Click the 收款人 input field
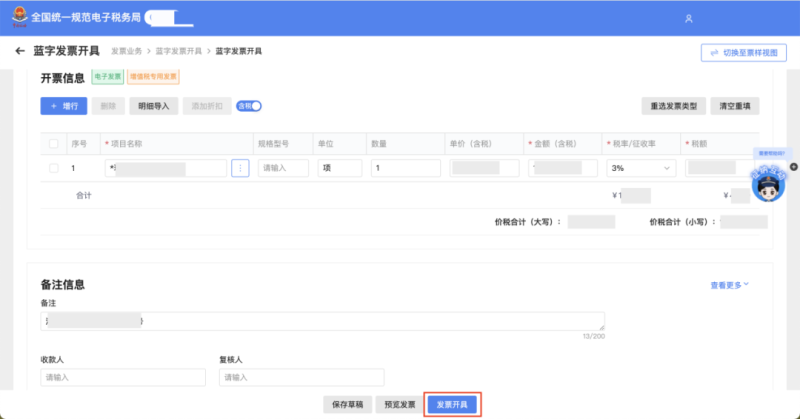 (x=123, y=378)
